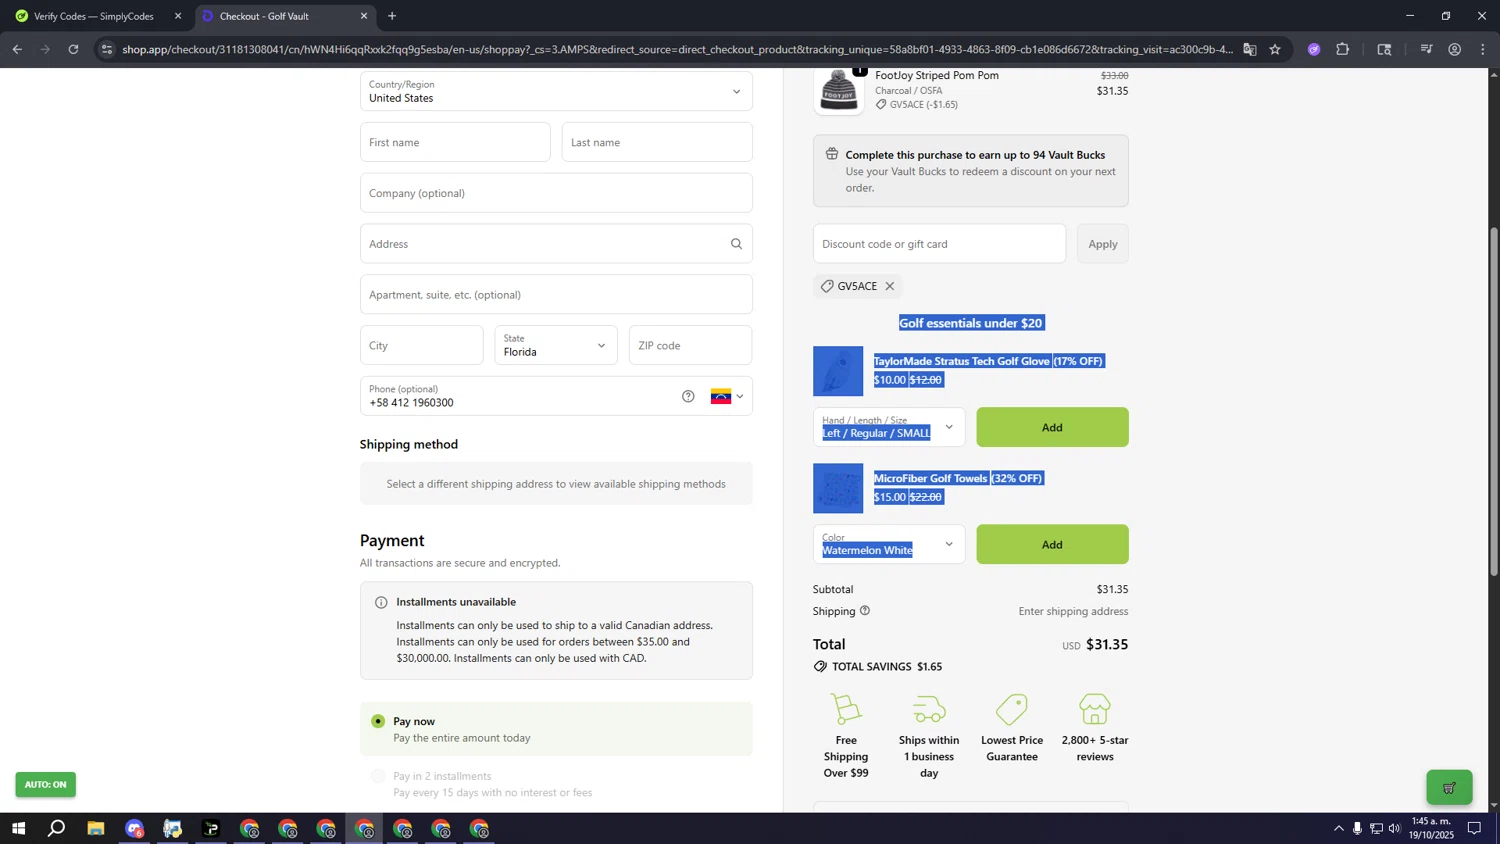The height and width of the screenshot is (844, 1500).
Task: Click the shipping info question icon
Action: click(x=865, y=611)
